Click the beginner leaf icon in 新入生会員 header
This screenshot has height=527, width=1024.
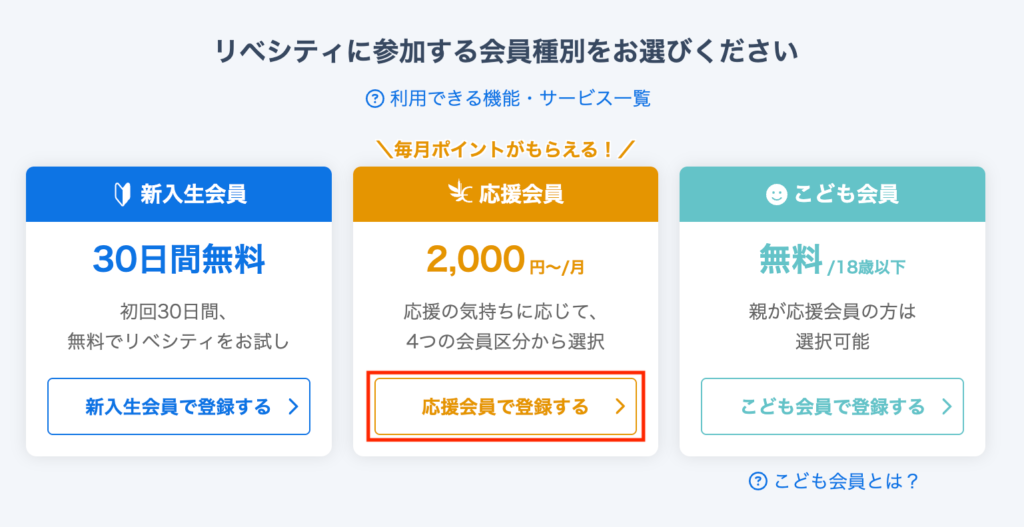tap(122, 194)
